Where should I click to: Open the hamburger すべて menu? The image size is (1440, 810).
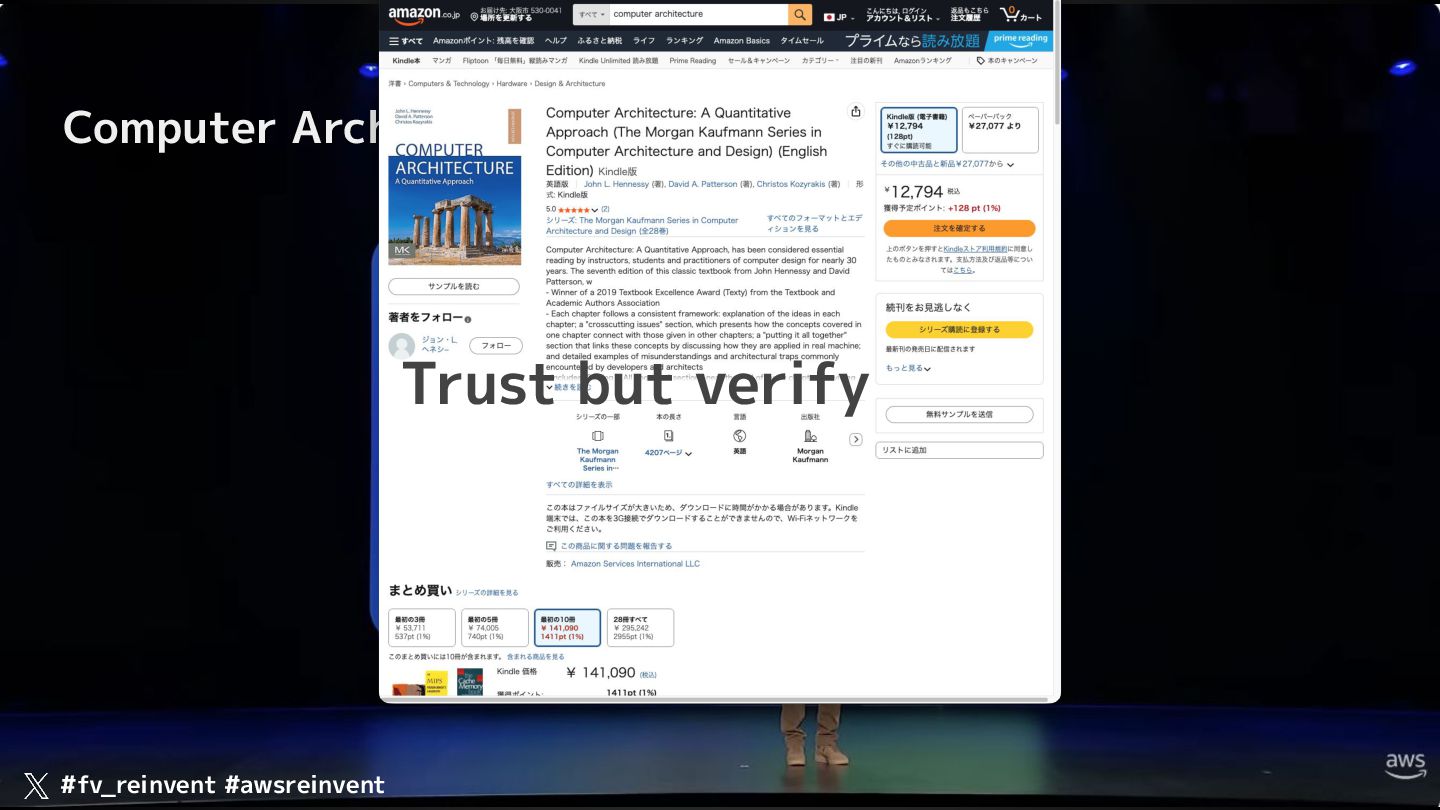pyautogui.click(x=406, y=41)
